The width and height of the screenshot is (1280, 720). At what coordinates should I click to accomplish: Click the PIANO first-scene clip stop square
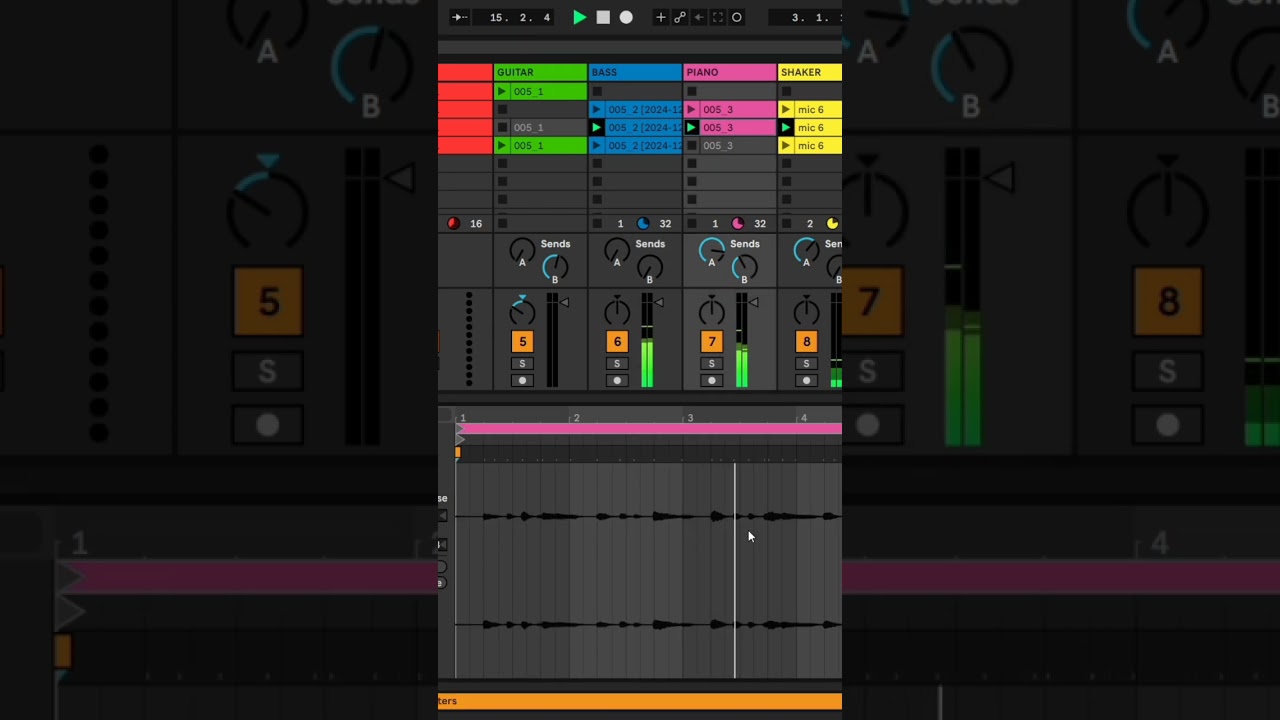(691, 91)
